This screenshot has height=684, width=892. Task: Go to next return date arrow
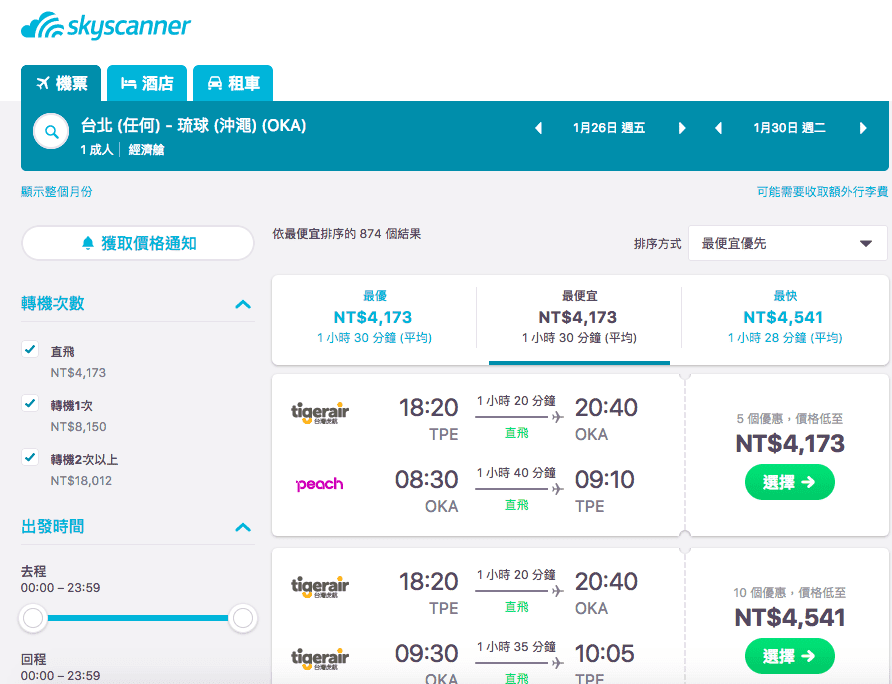(863, 128)
